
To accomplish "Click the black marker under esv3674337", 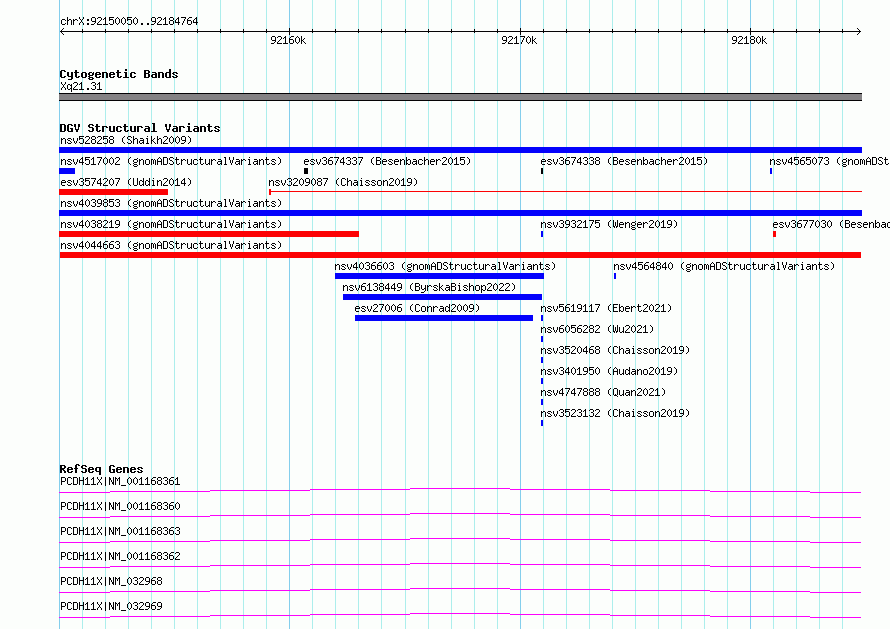I will click(x=306, y=171).
